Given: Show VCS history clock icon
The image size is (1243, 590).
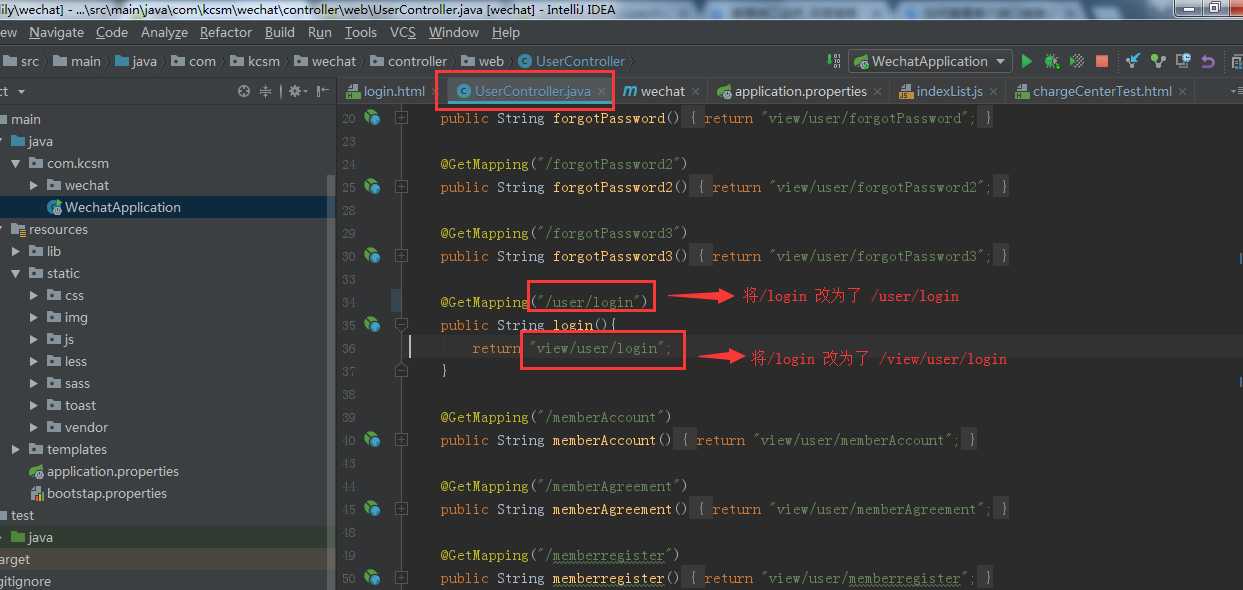Looking at the screenshot, I should [1183, 61].
